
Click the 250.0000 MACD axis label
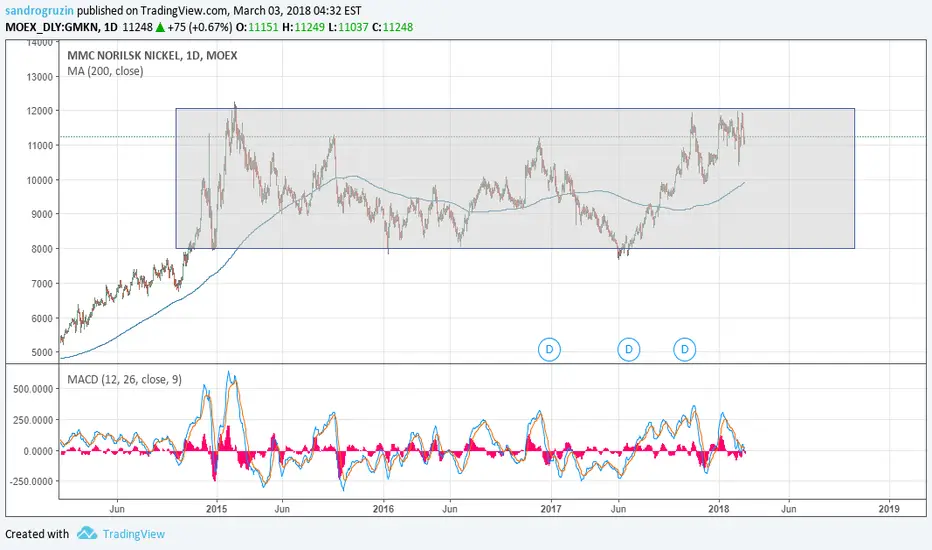tap(33, 420)
